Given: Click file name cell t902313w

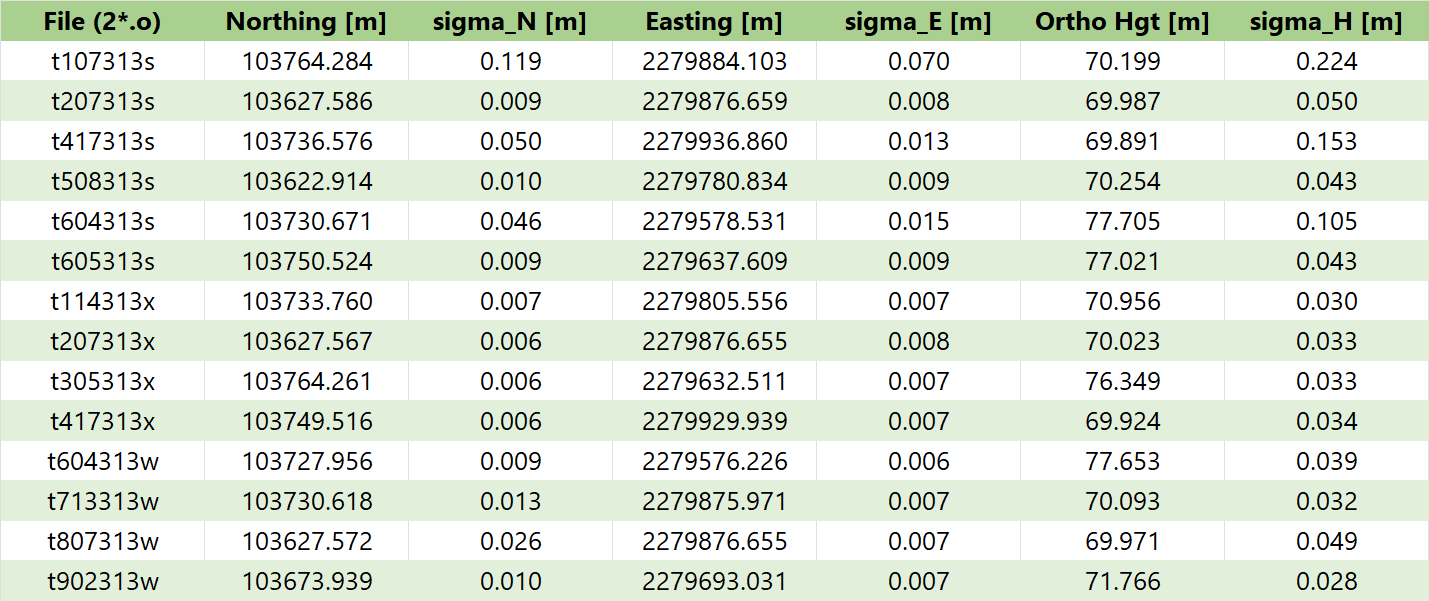Looking at the screenshot, I should point(102,582).
